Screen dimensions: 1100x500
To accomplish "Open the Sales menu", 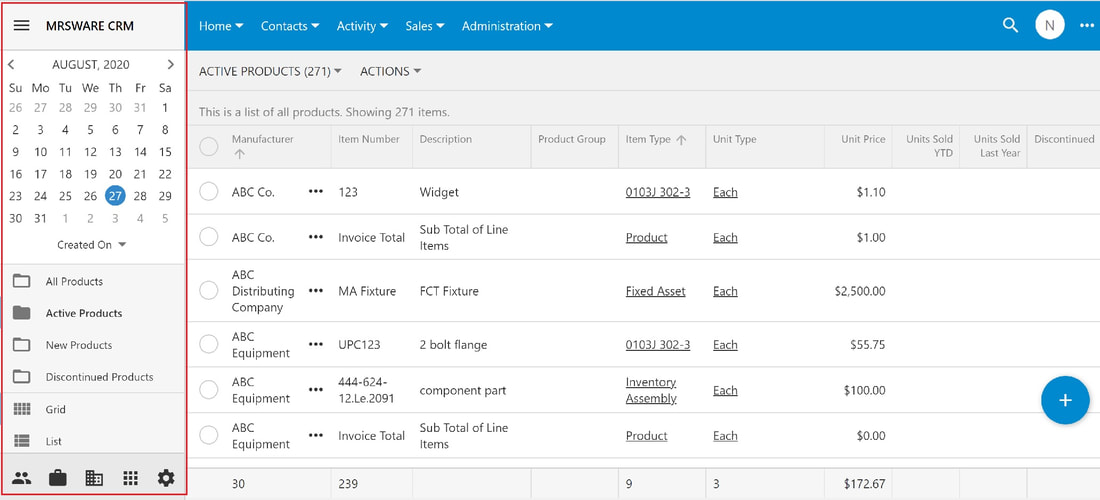I will pyautogui.click(x=425, y=26).
